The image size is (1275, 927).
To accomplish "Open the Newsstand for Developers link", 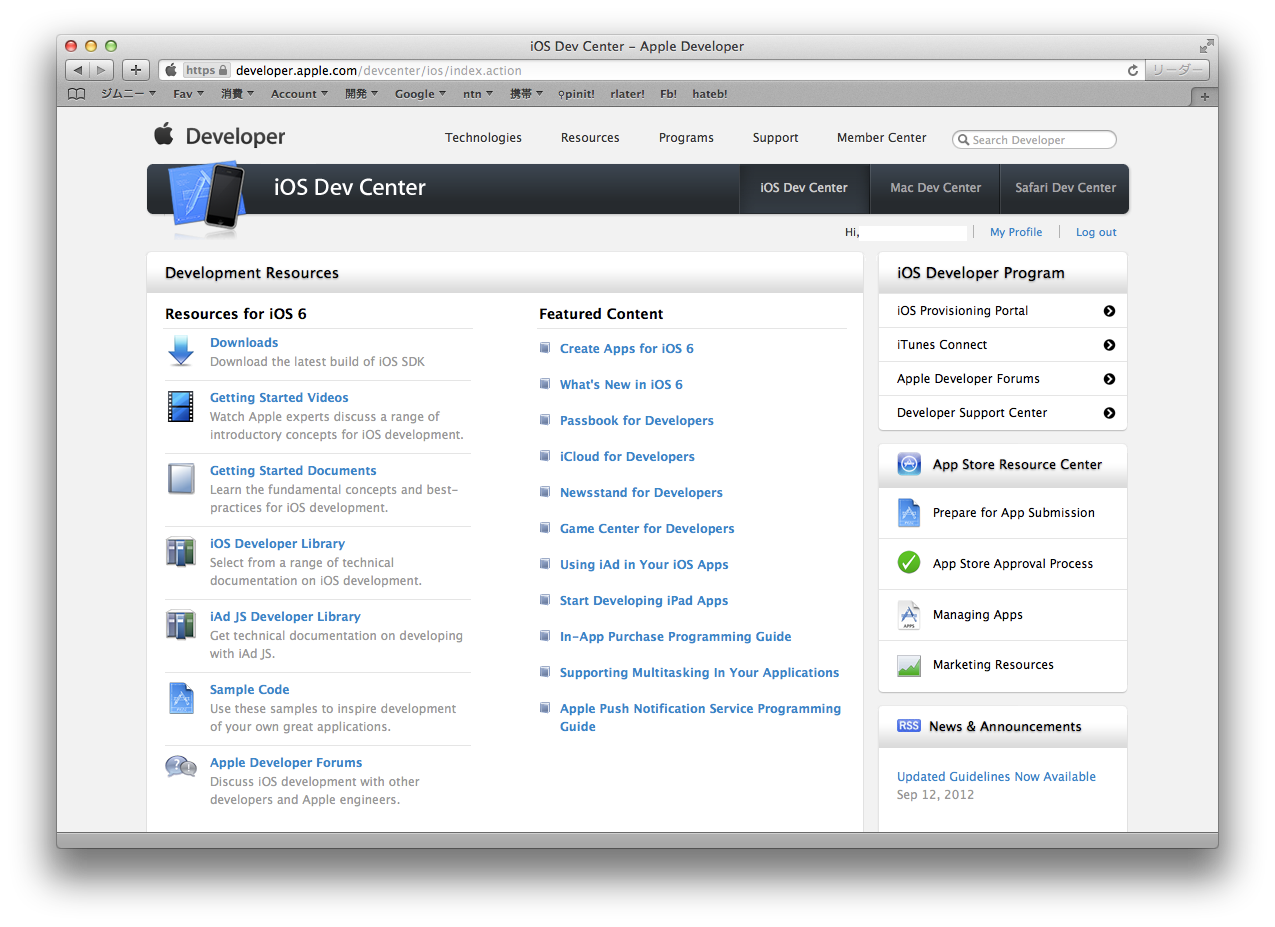I will tap(641, 493).
